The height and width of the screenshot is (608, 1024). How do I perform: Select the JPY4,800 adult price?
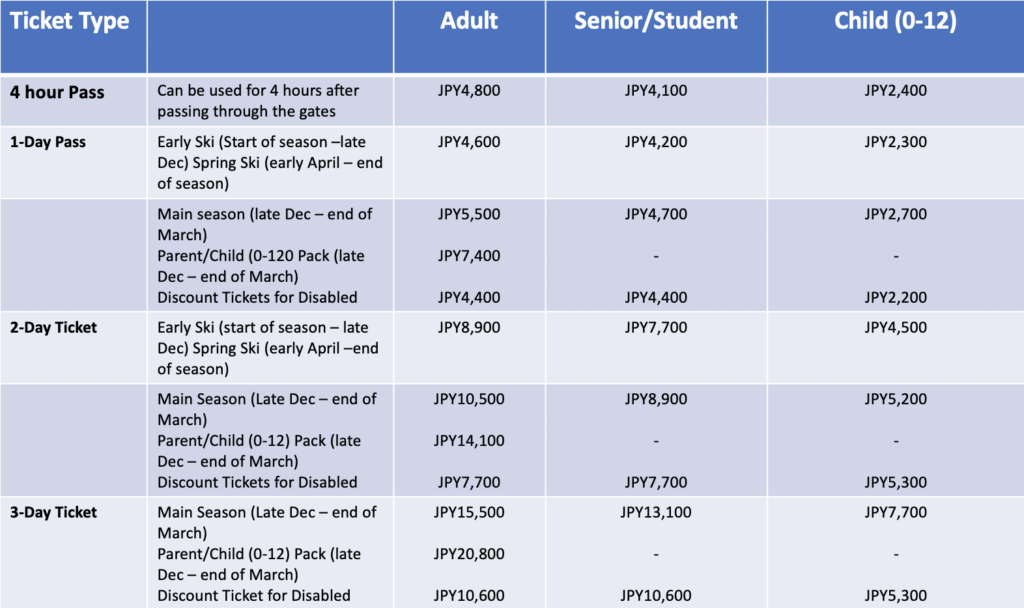point(469,91)
